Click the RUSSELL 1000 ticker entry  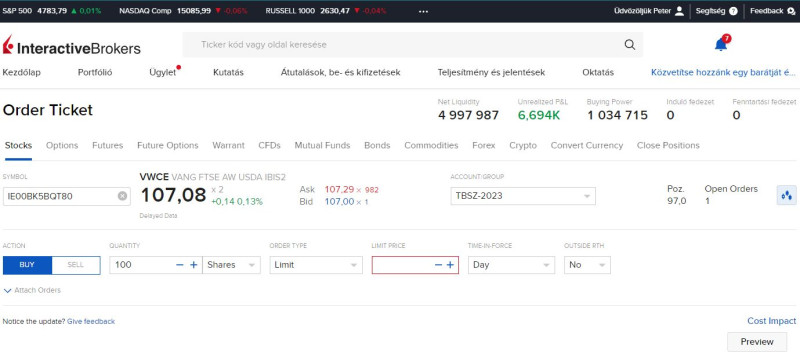click(326, 11)
